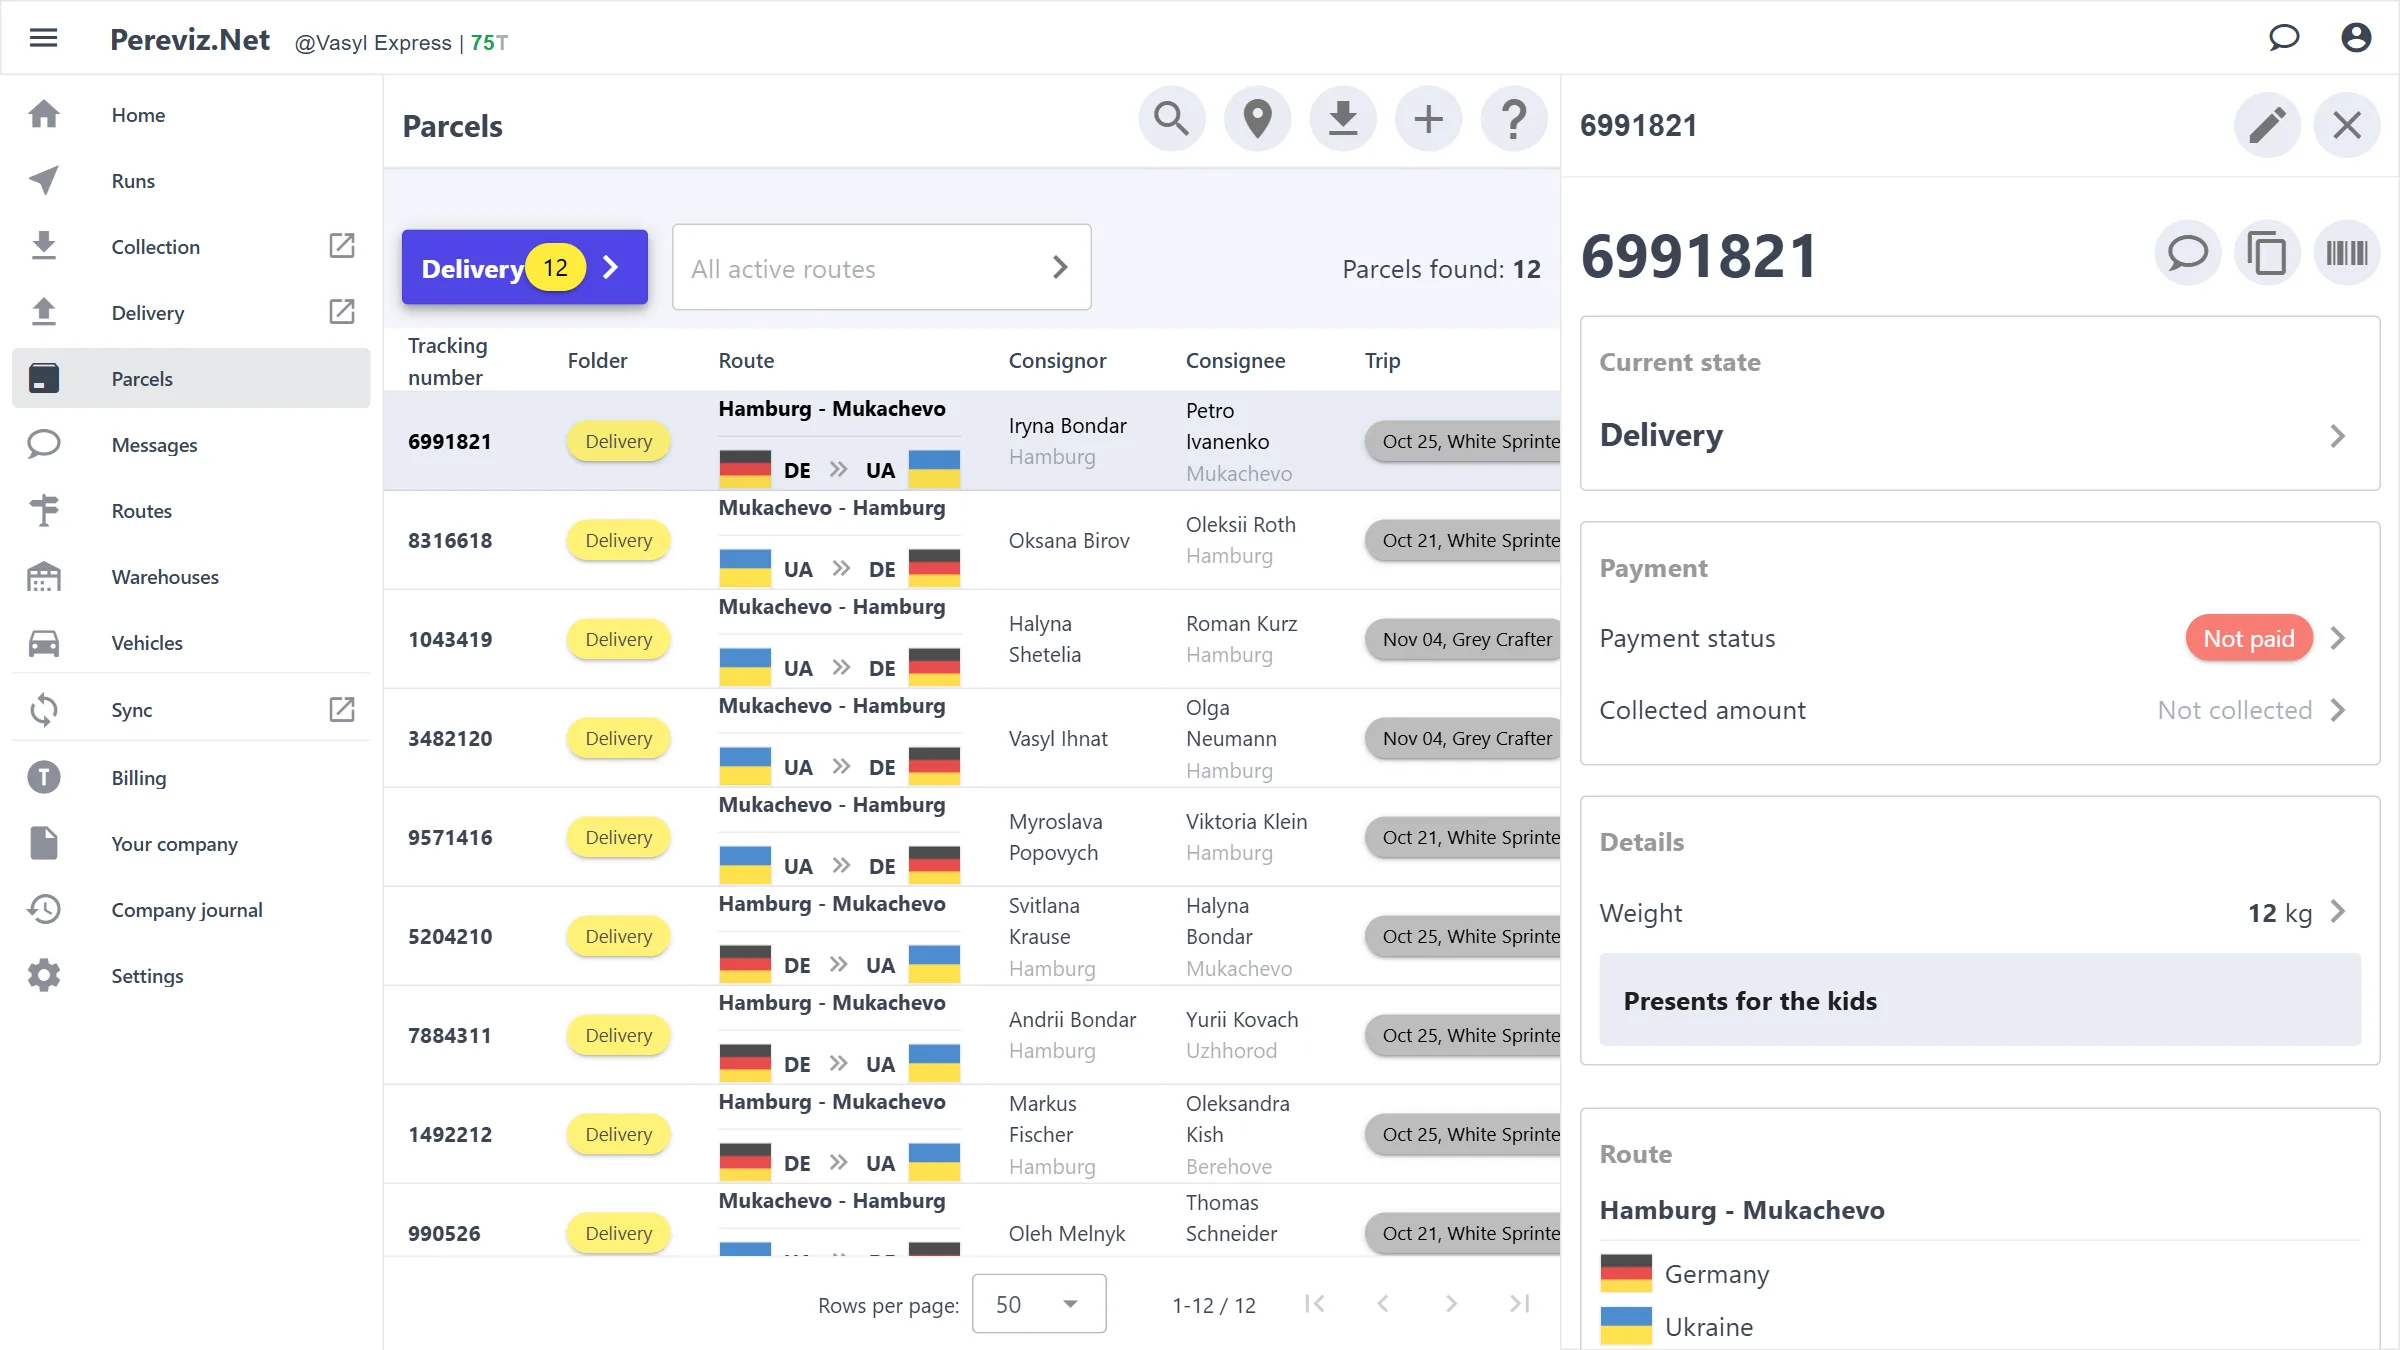Expand the Weight 12 kg row
The image size is (2400, 1350).
tap(1979, 913)
